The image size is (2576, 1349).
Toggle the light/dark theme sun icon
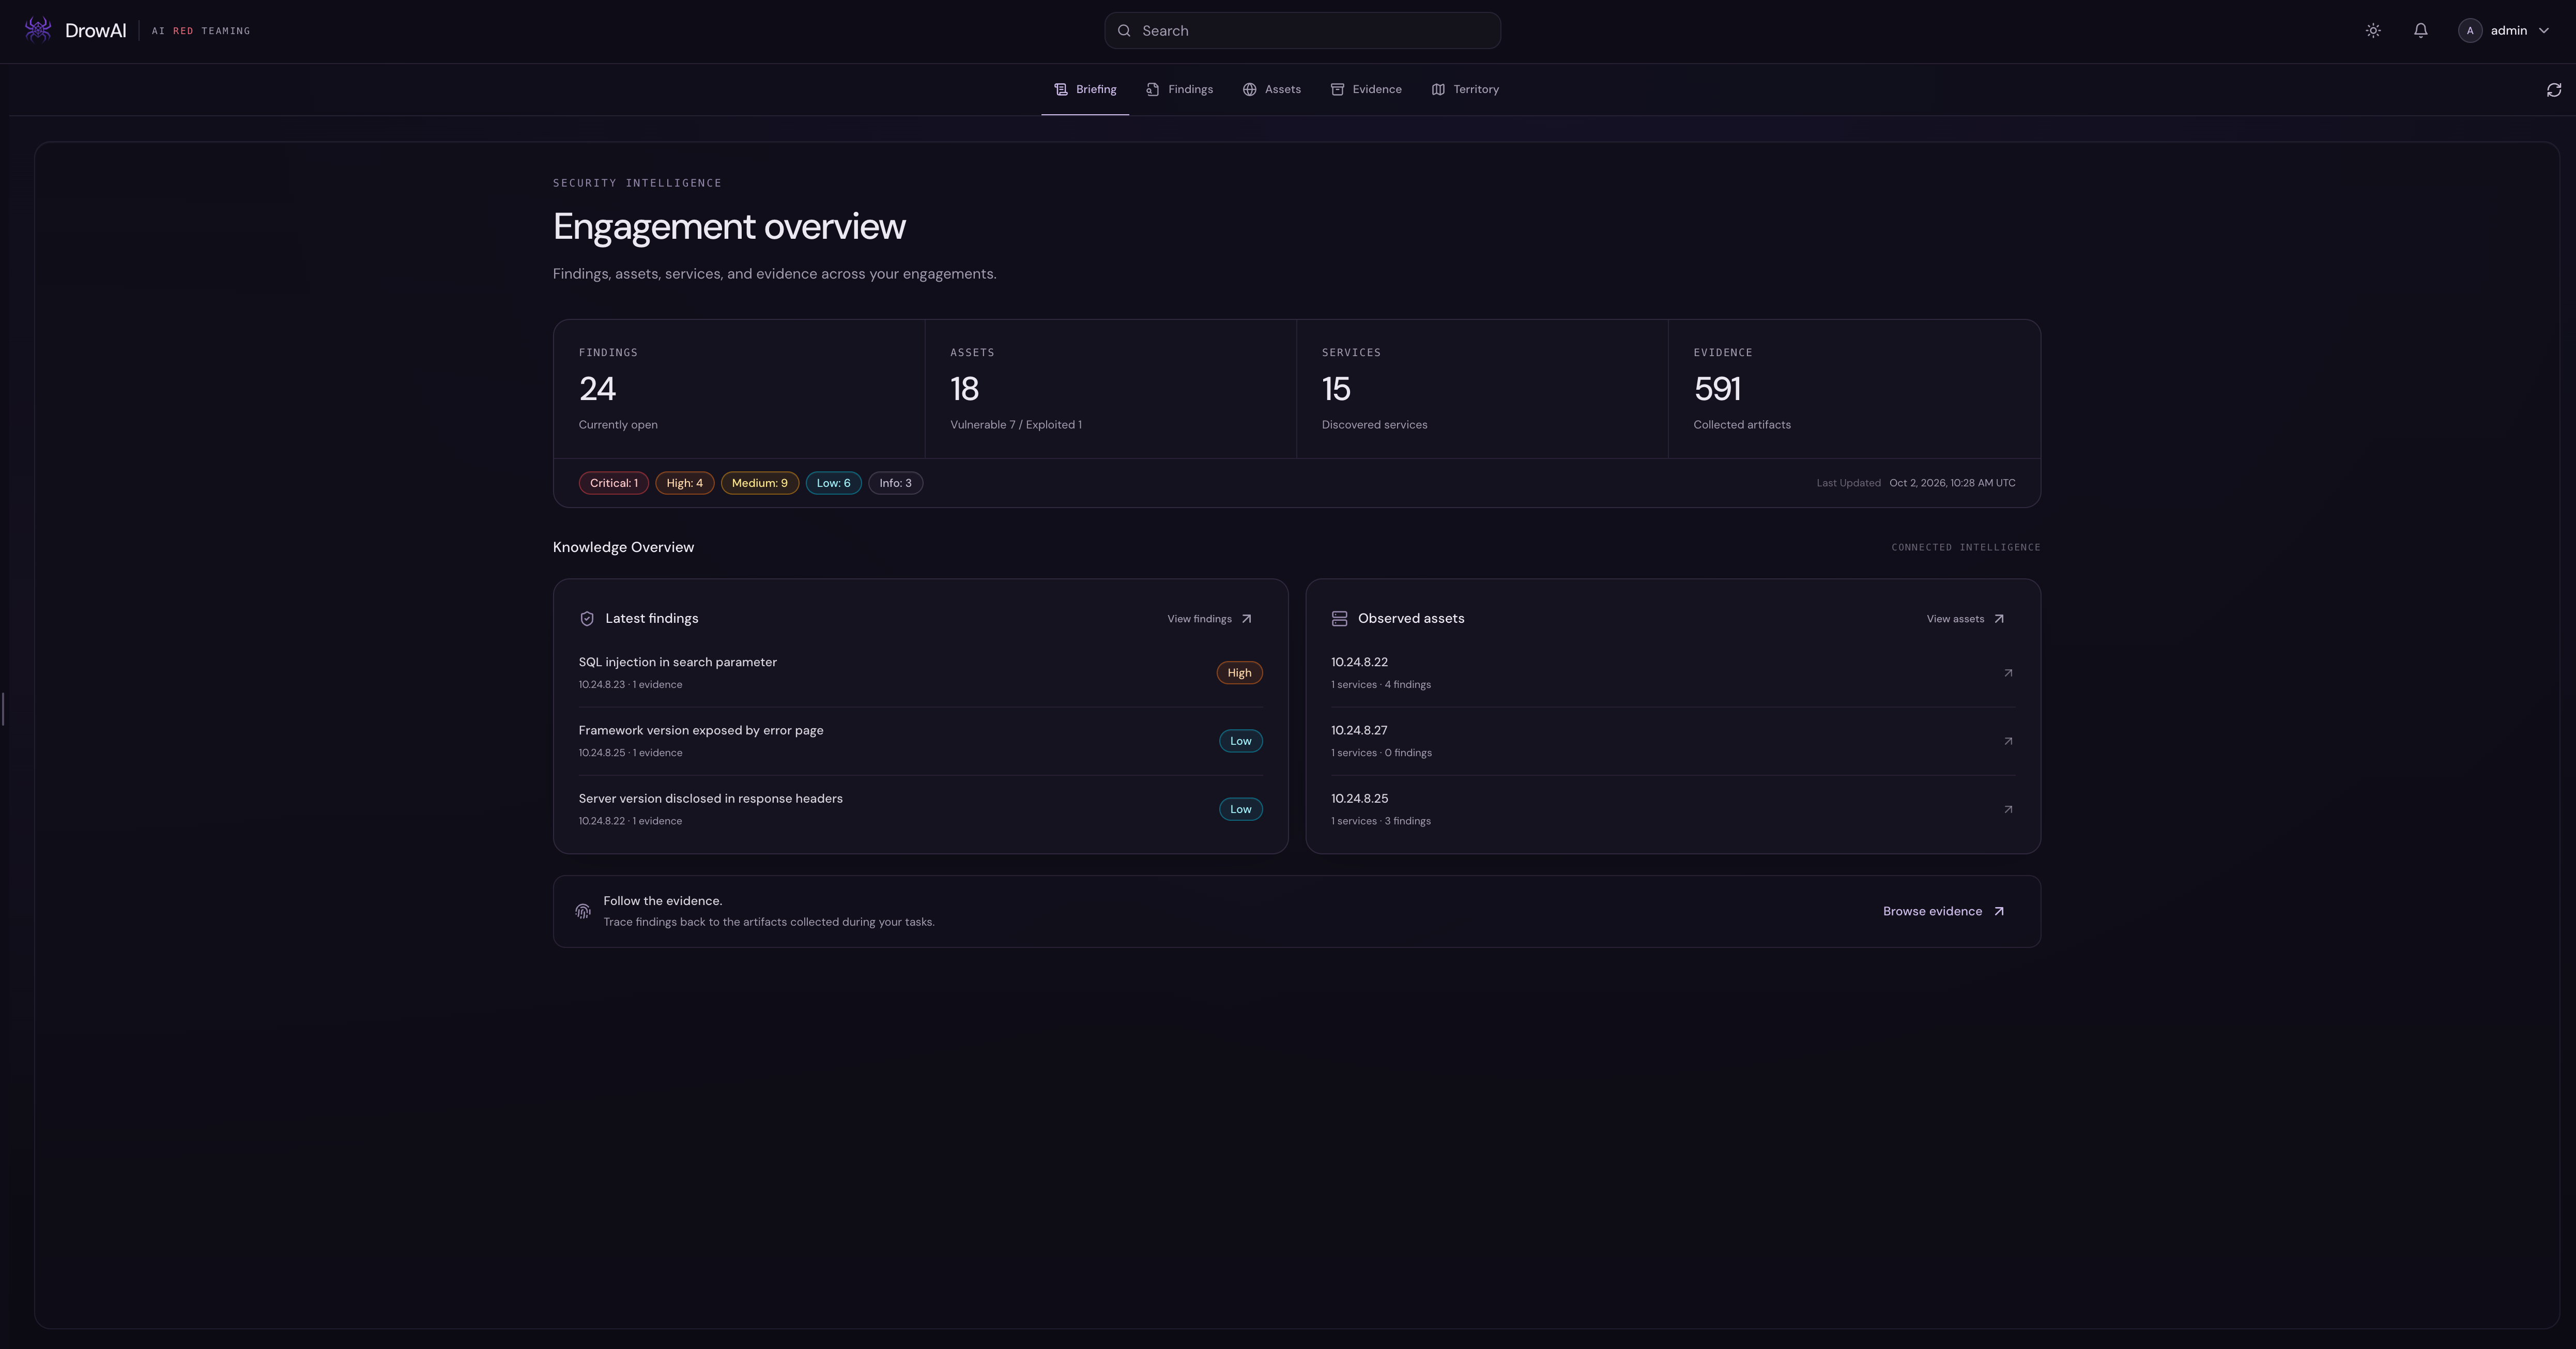click(x=2373, y=31)
